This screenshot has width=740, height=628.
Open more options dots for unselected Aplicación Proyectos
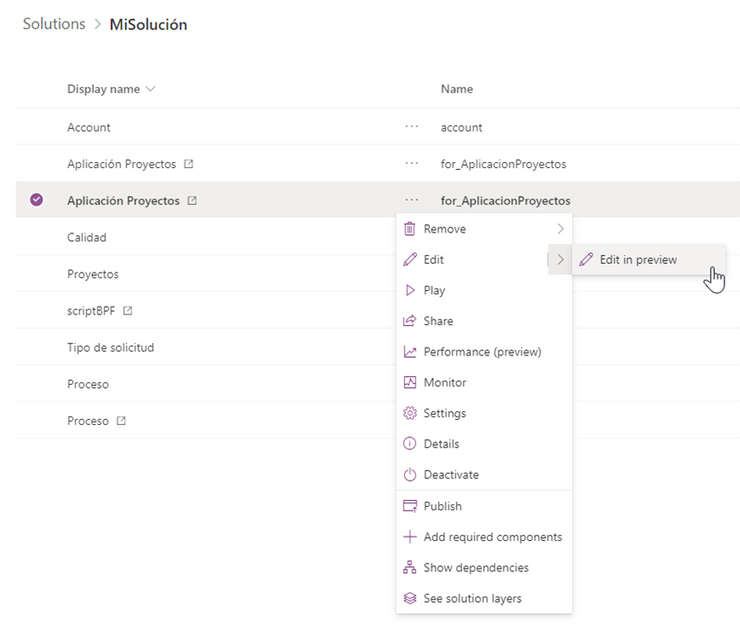tap(412, 163)
